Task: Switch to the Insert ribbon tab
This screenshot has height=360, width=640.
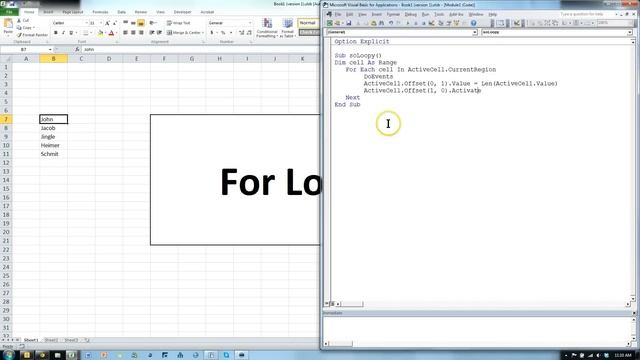Action: click(x=48, y=12)
